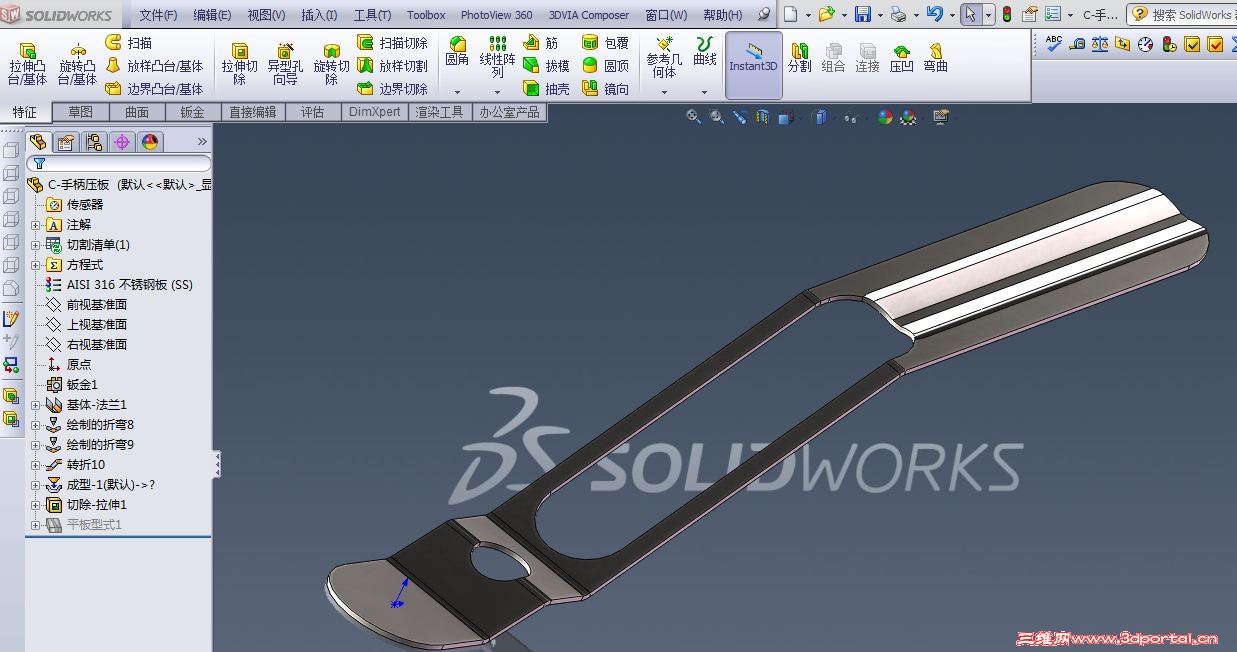The height and width of the screenshot is (652, 1237).
Task: Open dropdown arrow under 线性阵列 pattern
Action: [x=497, y=92]
